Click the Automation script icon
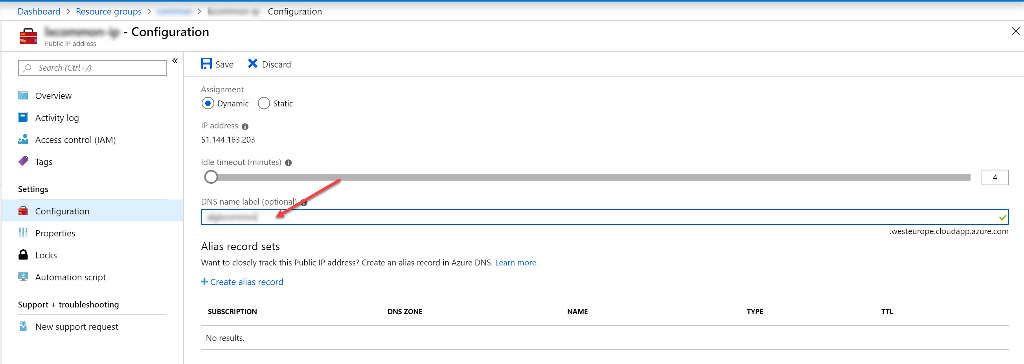 [x=24, y=277]
